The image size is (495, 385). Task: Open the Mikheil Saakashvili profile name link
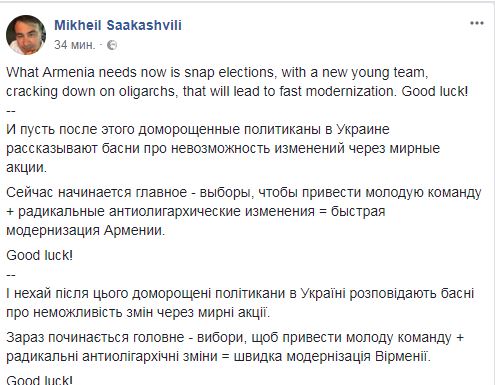(x=118, y=25)
